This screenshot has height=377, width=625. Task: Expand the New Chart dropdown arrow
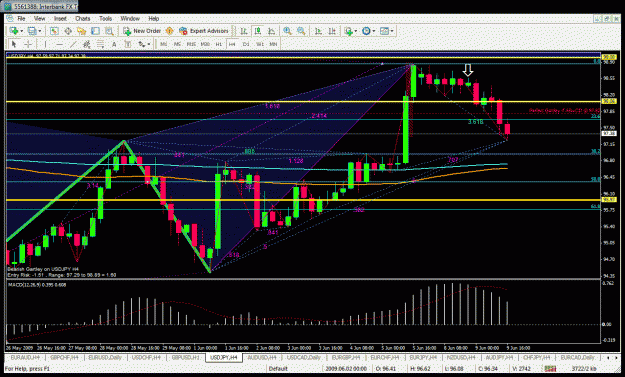(22, 31)
